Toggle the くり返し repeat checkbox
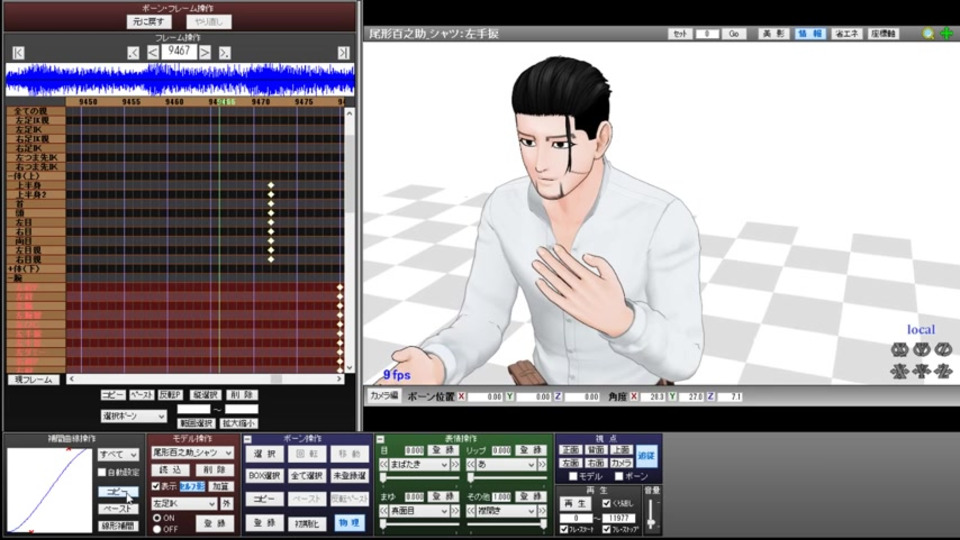960x540 pixels. click(606, 503)
